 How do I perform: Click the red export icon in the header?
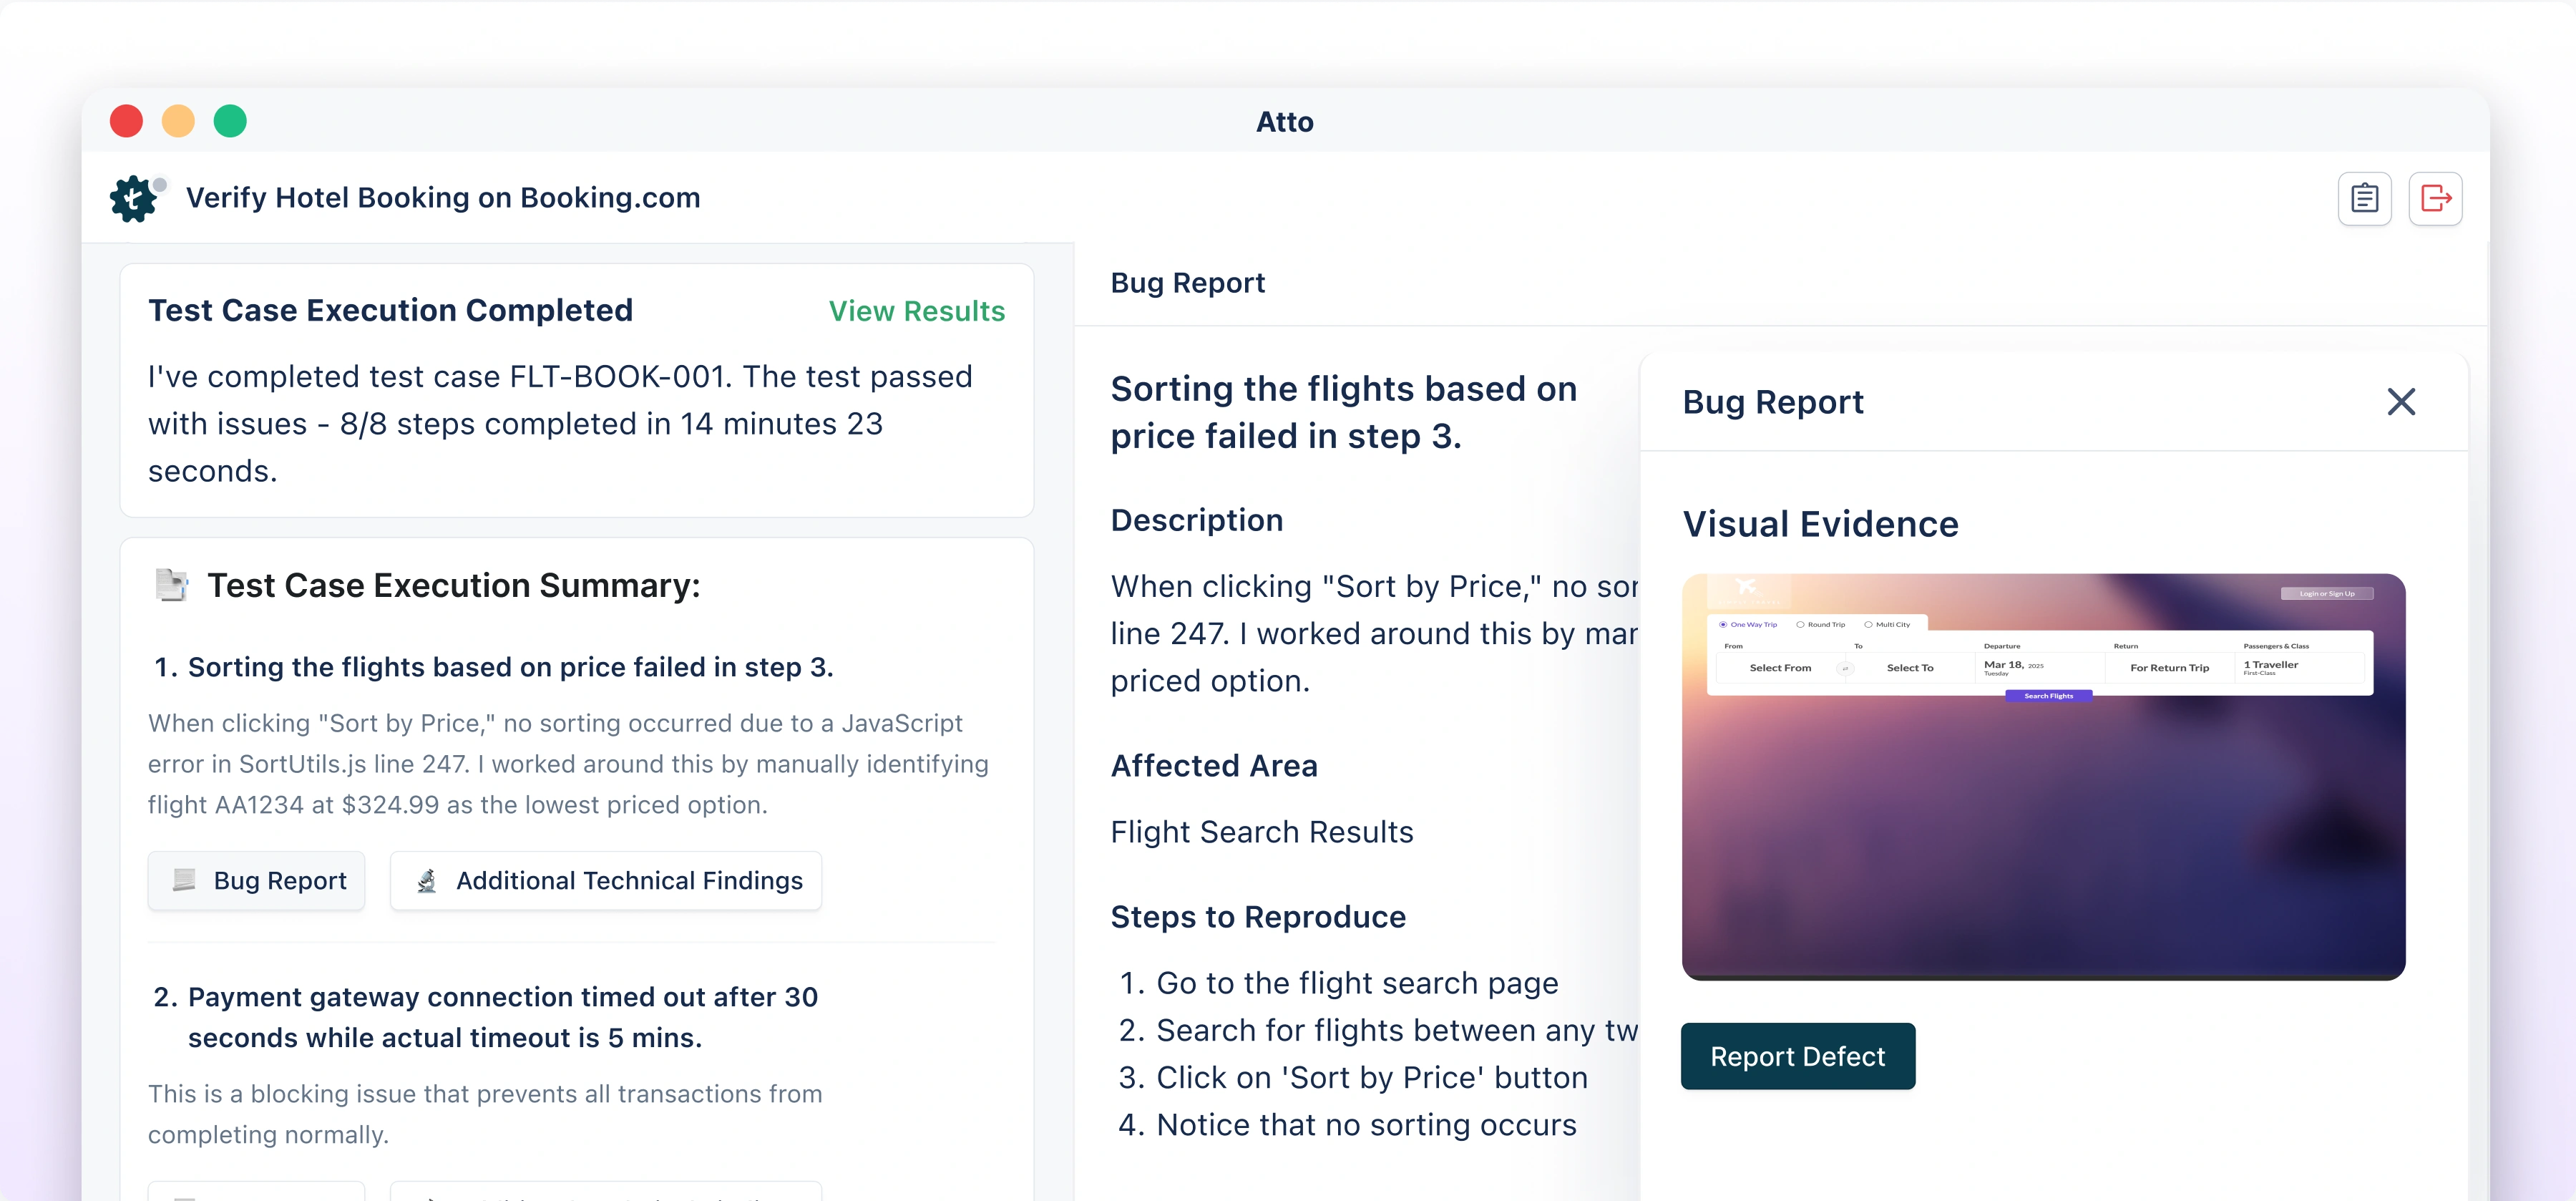coord(2436,198)
